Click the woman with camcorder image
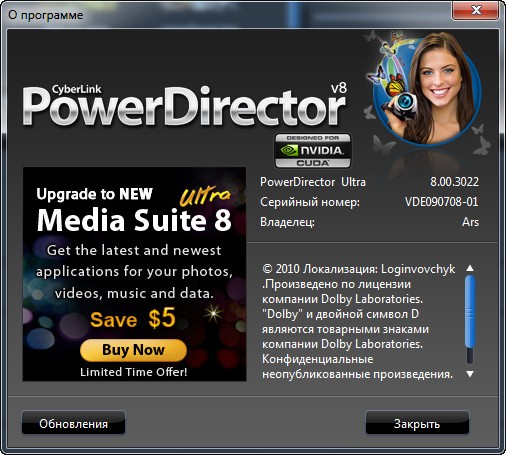This screenshot has height=455, width=506. click(427, 90)
